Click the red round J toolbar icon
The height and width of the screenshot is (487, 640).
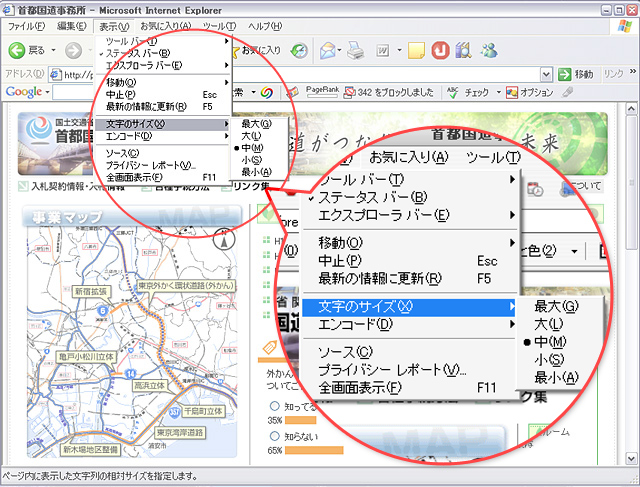click(x=440, y=51)
